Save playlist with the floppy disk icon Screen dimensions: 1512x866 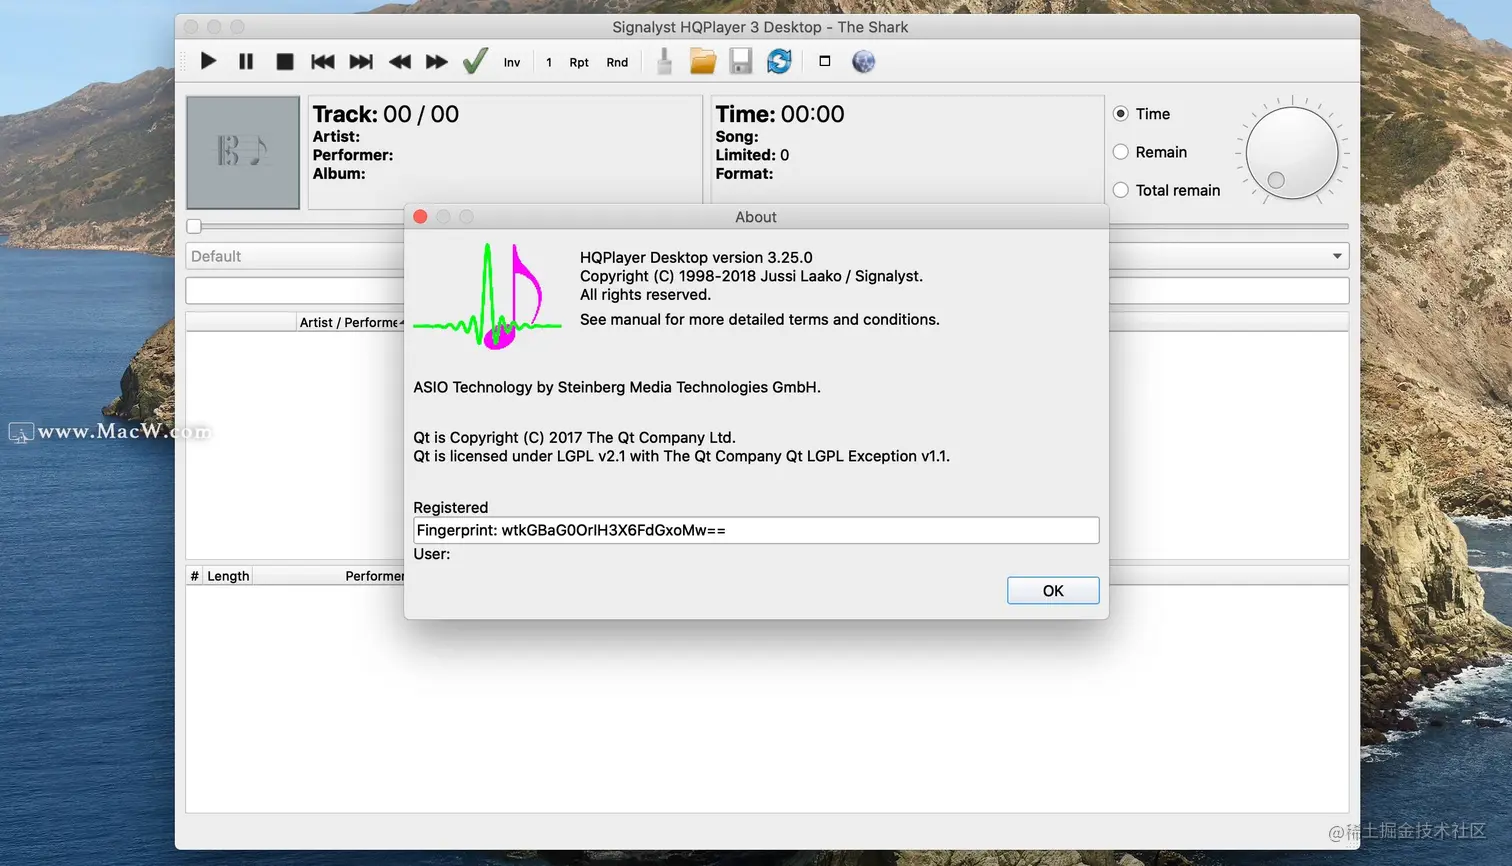(741, 61)
